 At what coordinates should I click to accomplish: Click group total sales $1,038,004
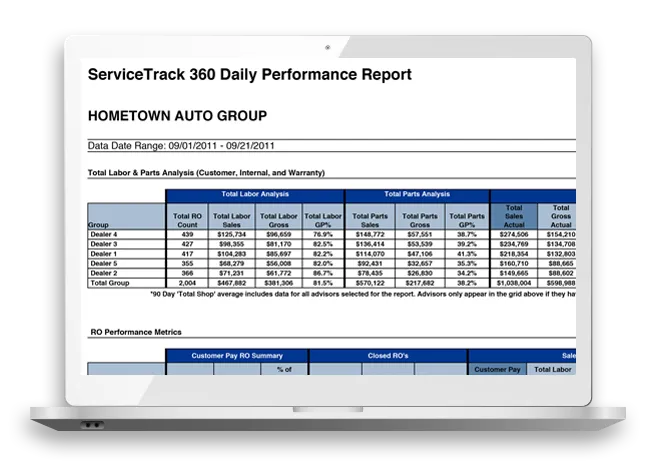click(x=514, y=283)
